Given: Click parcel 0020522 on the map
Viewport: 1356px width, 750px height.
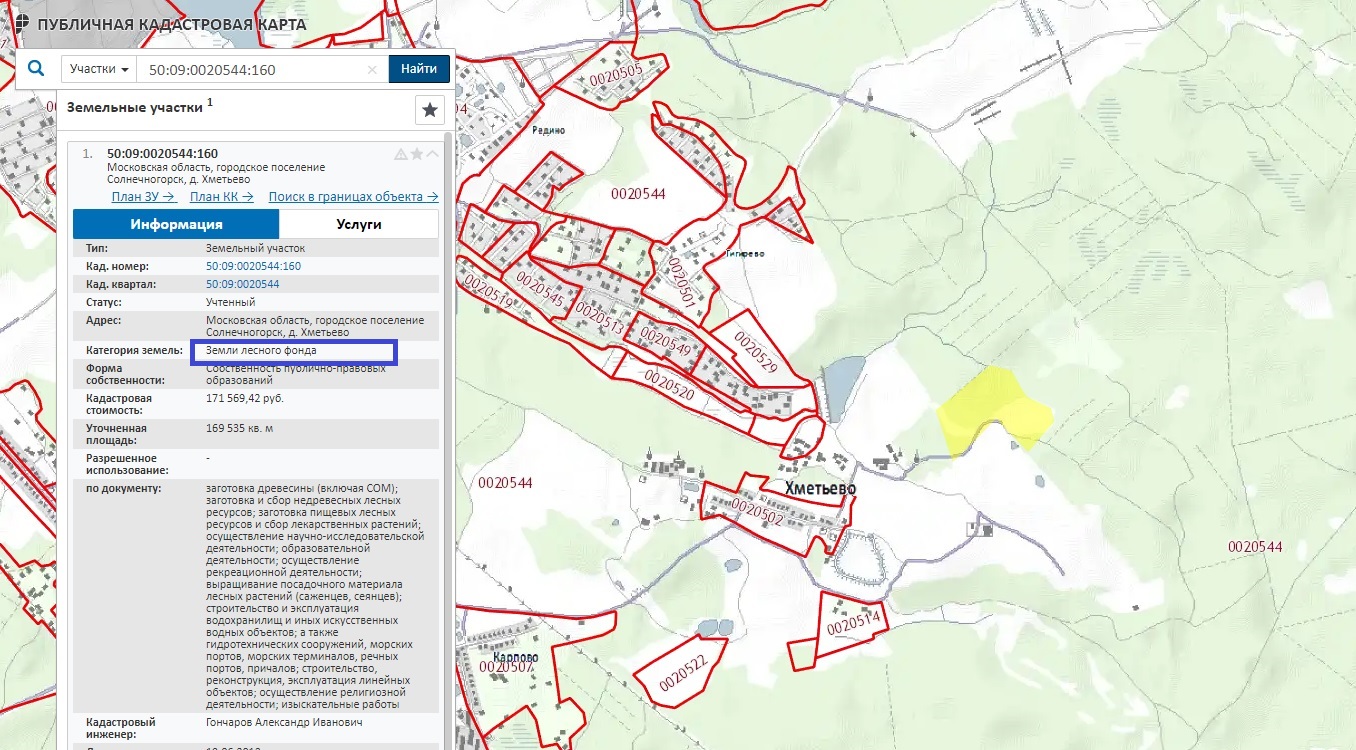Looking at the screenshot, I should pyautogui.click(x=683, y=664).
